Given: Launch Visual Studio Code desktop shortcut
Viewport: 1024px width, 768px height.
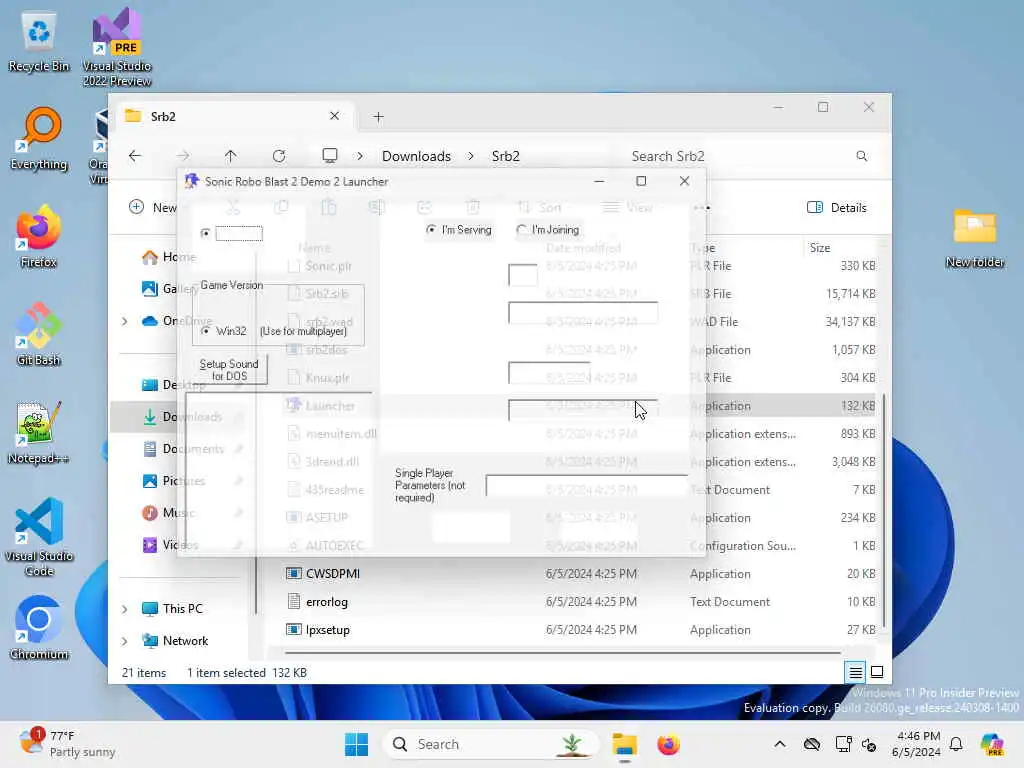Looking at the screenshot, I should (x=39, y=537).
